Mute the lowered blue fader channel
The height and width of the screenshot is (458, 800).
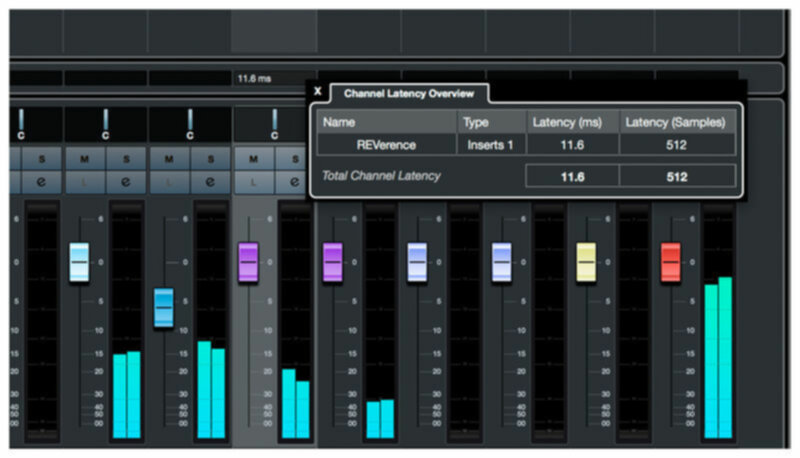point(169,159)
